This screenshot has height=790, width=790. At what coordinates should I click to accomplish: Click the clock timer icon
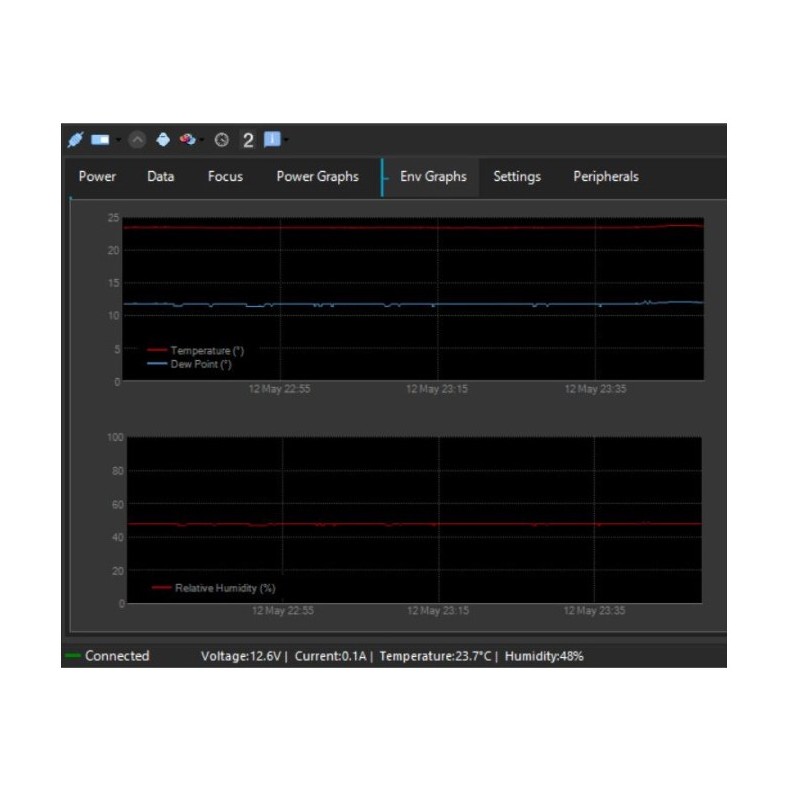coord(221,140)
